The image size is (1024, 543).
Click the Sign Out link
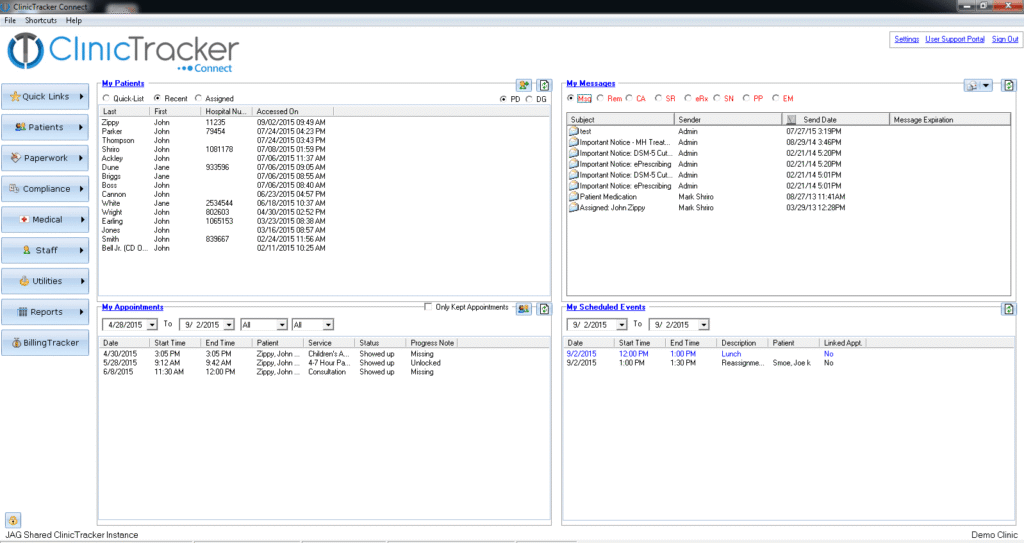[1005, 39]
